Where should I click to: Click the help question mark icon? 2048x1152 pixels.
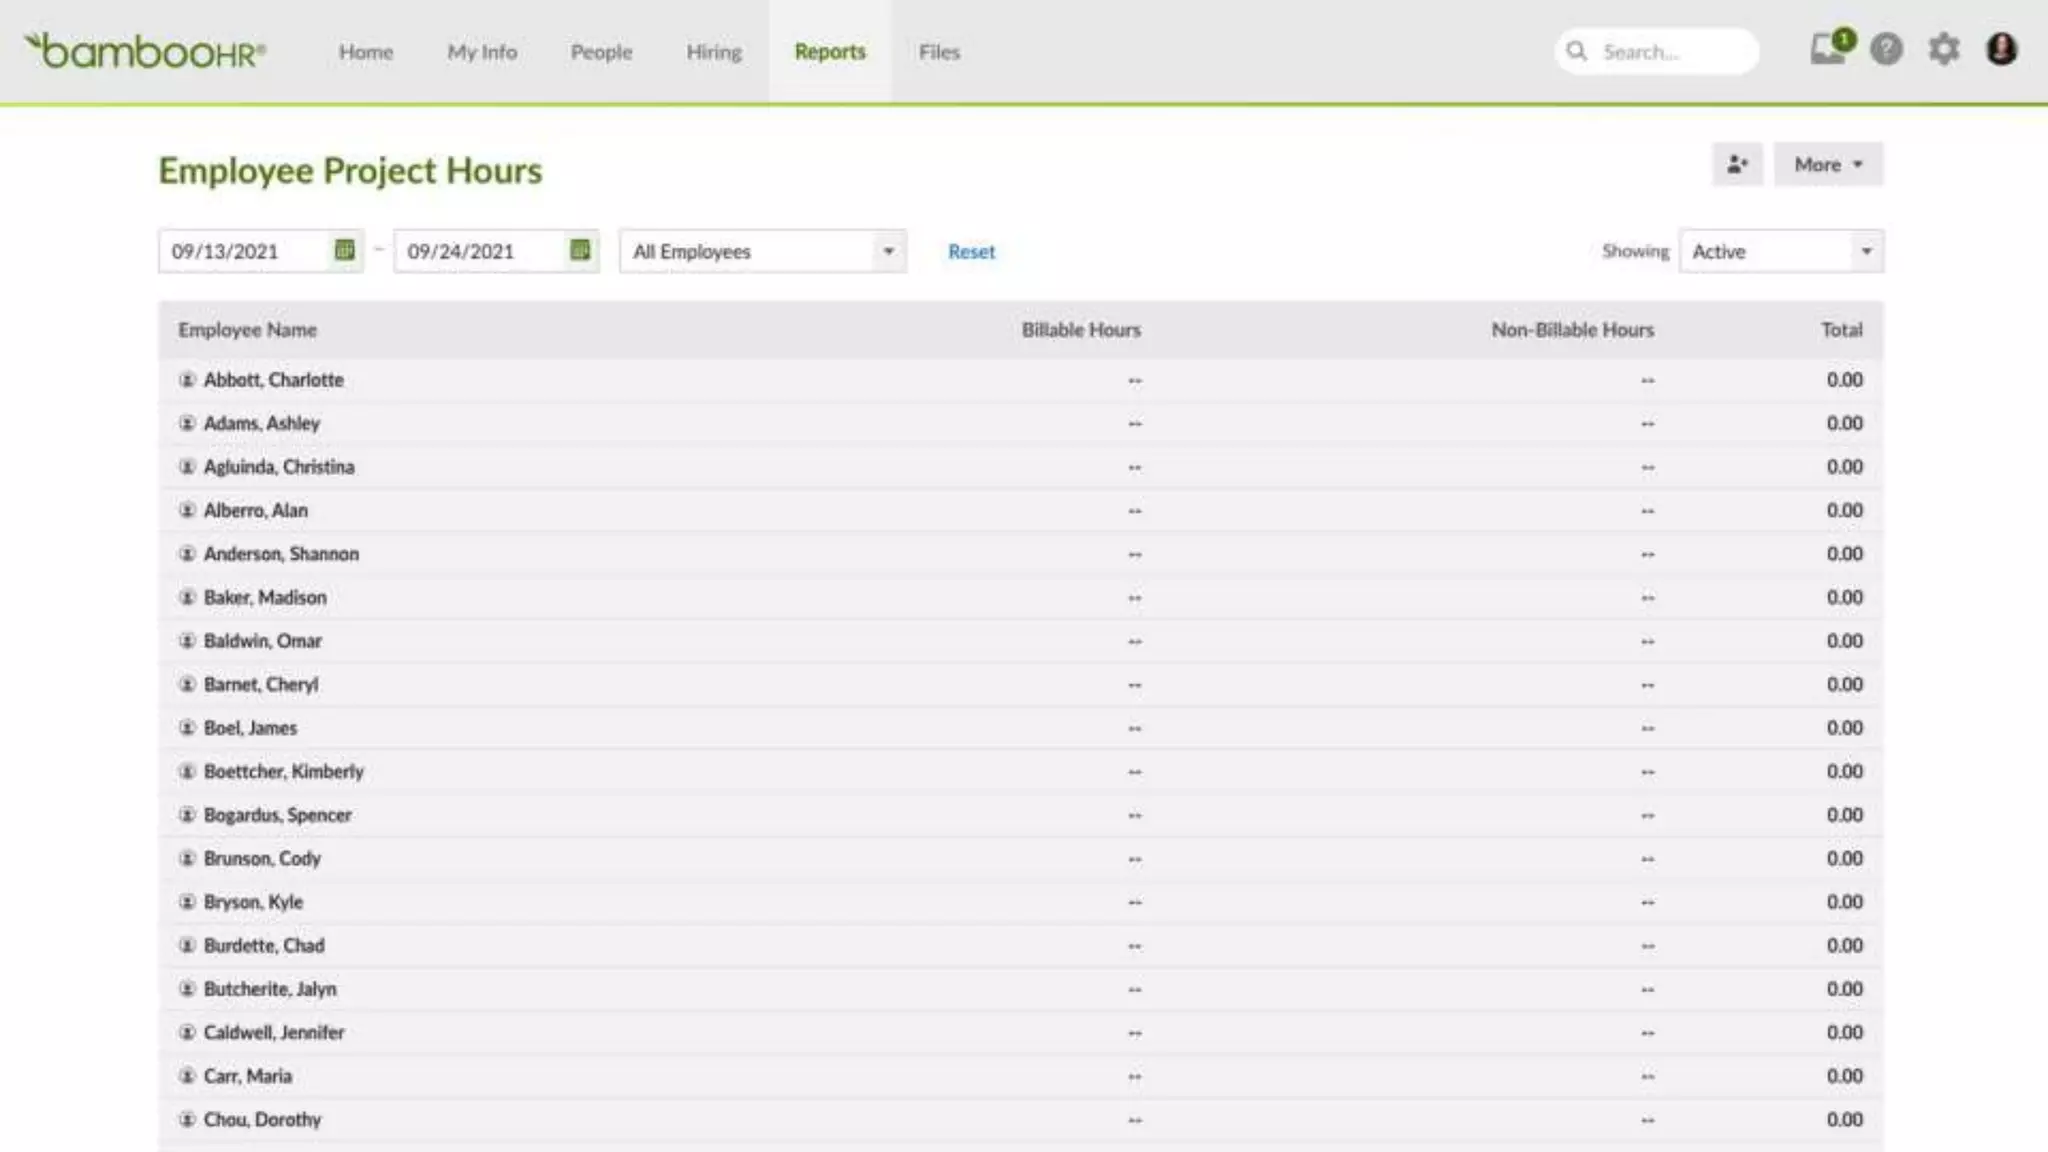click(1886, 49)
